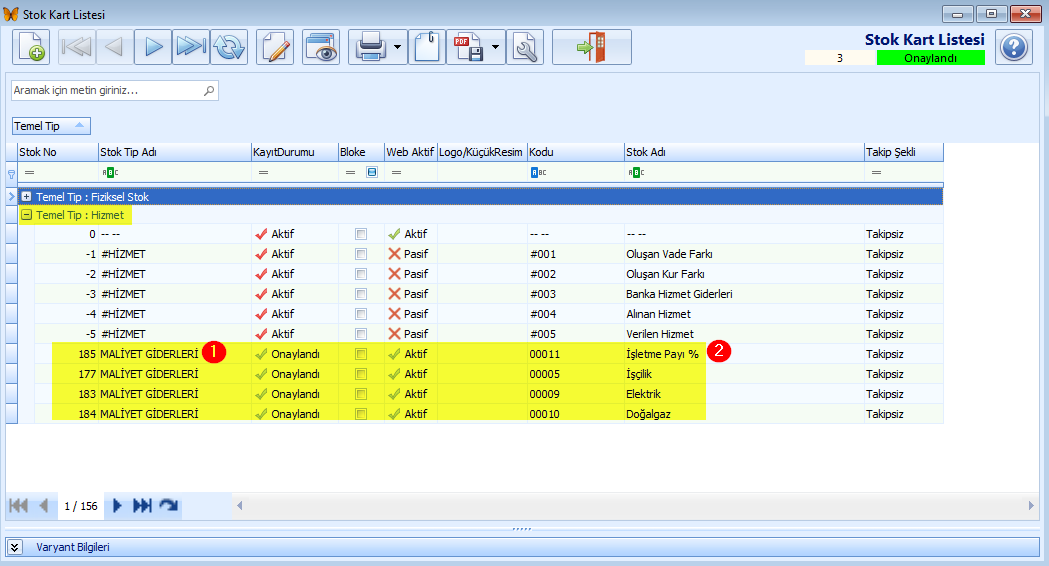1049x566 pixels.
Task: Go to first page in pager
Action: coord(18,506)
